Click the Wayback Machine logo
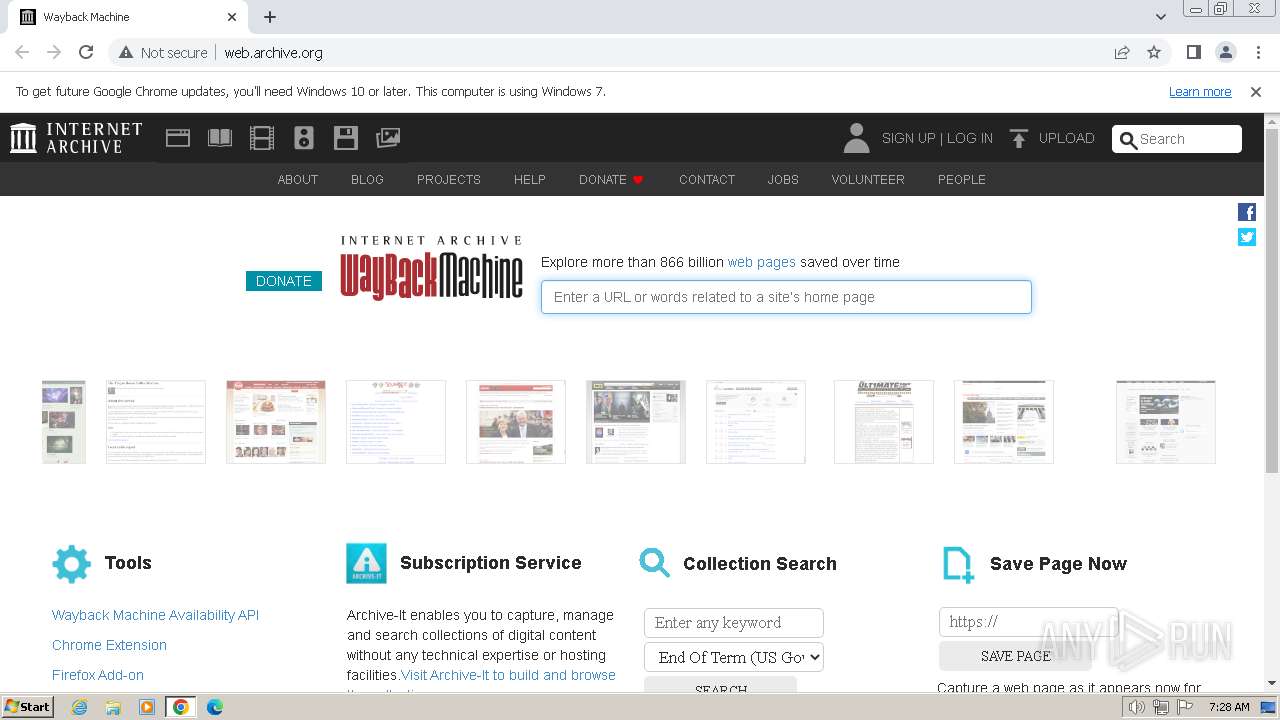The image size is (1280, 720). [431, 268]
